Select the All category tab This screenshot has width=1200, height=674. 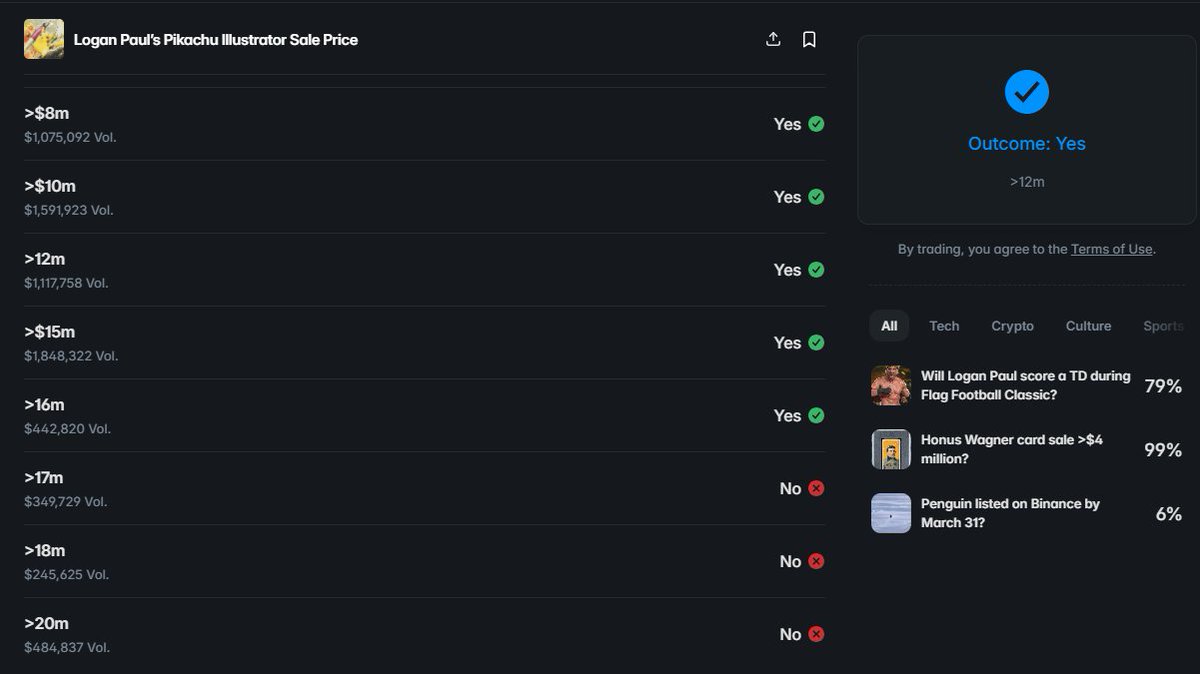[889, 326]
